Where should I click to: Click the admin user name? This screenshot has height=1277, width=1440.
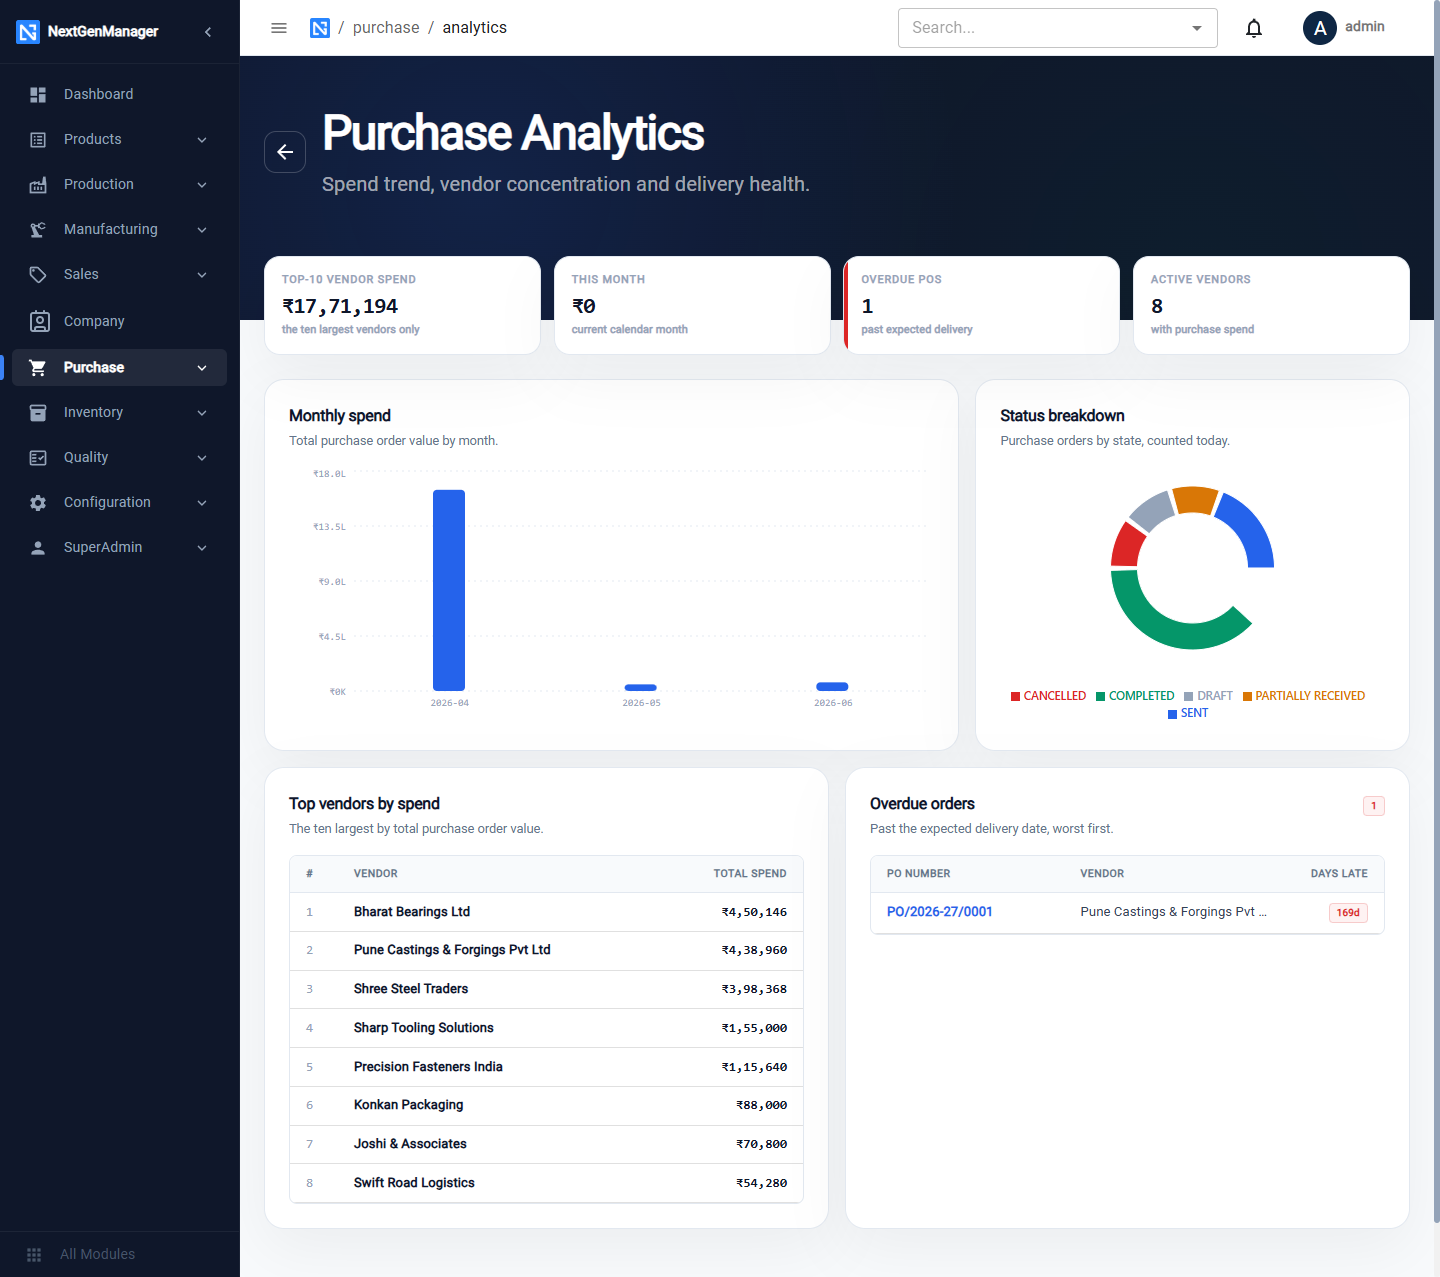1365,27
